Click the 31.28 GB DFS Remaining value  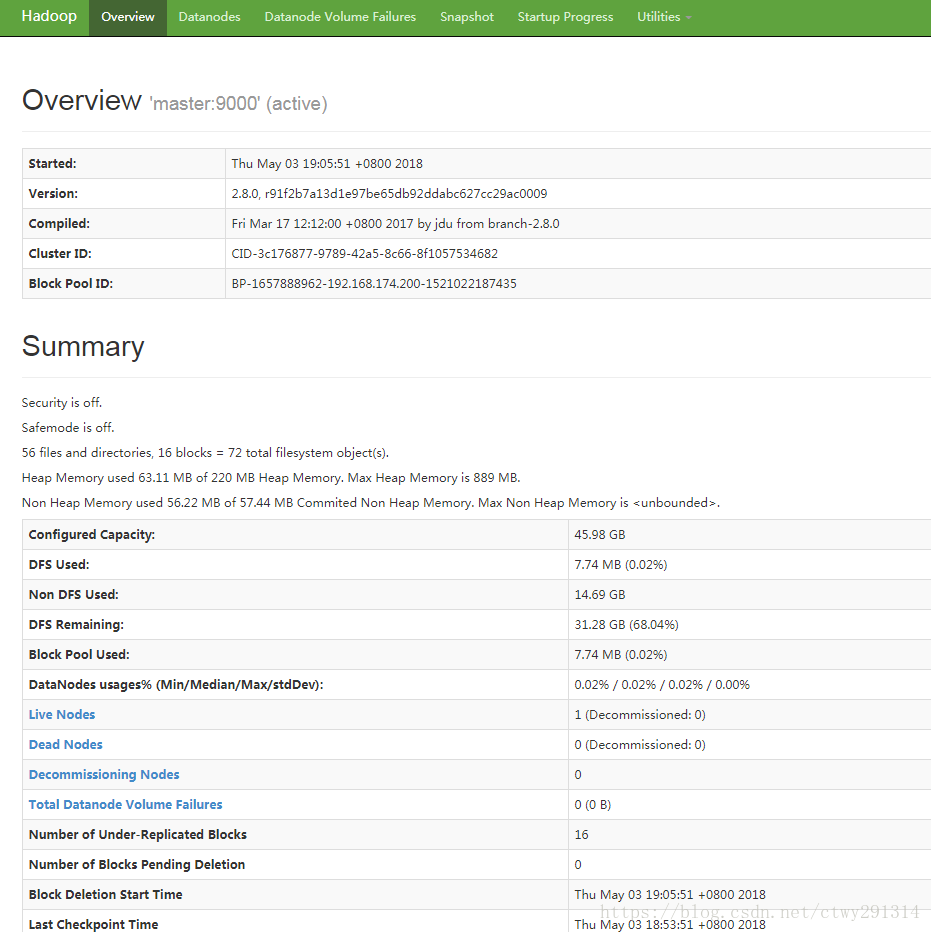click(627, 625)
